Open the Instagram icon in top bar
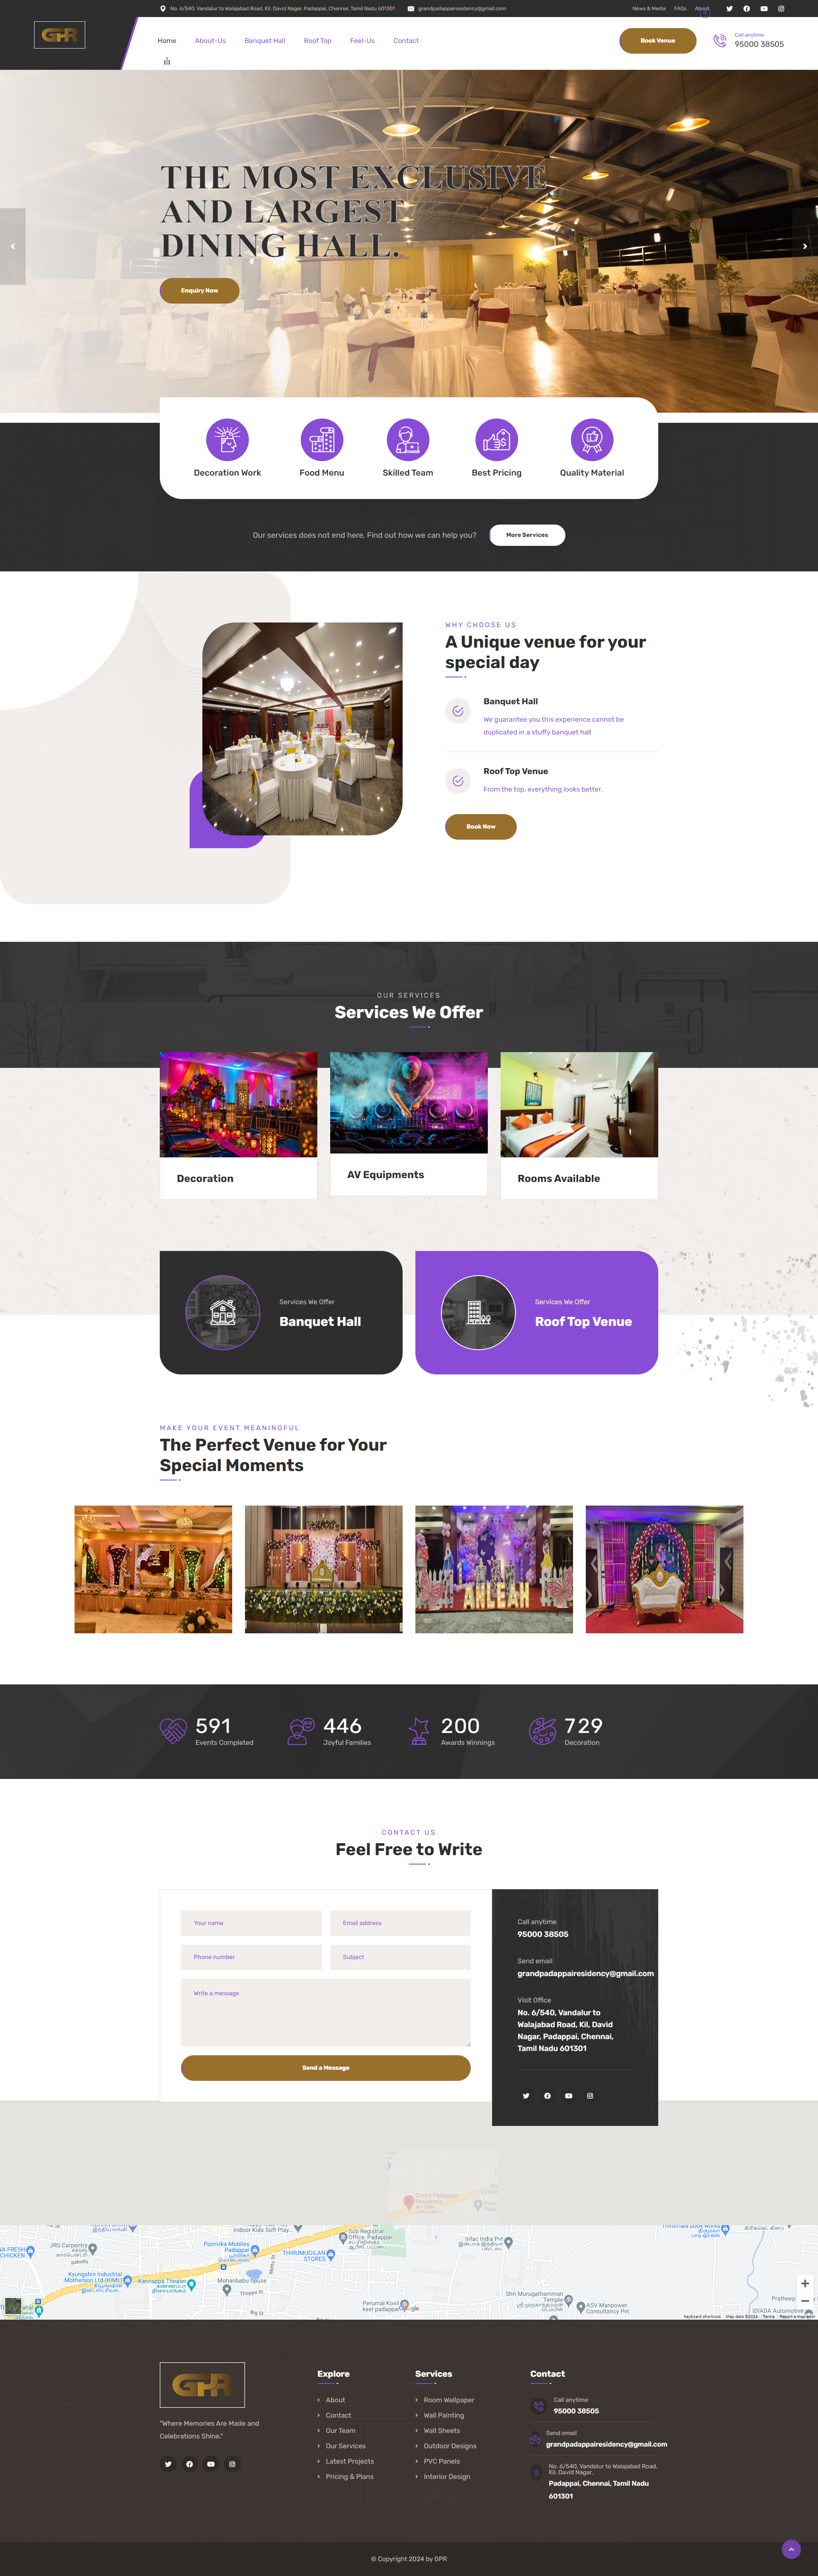This screenshot has width=818, height=2576. pos(781,8)
